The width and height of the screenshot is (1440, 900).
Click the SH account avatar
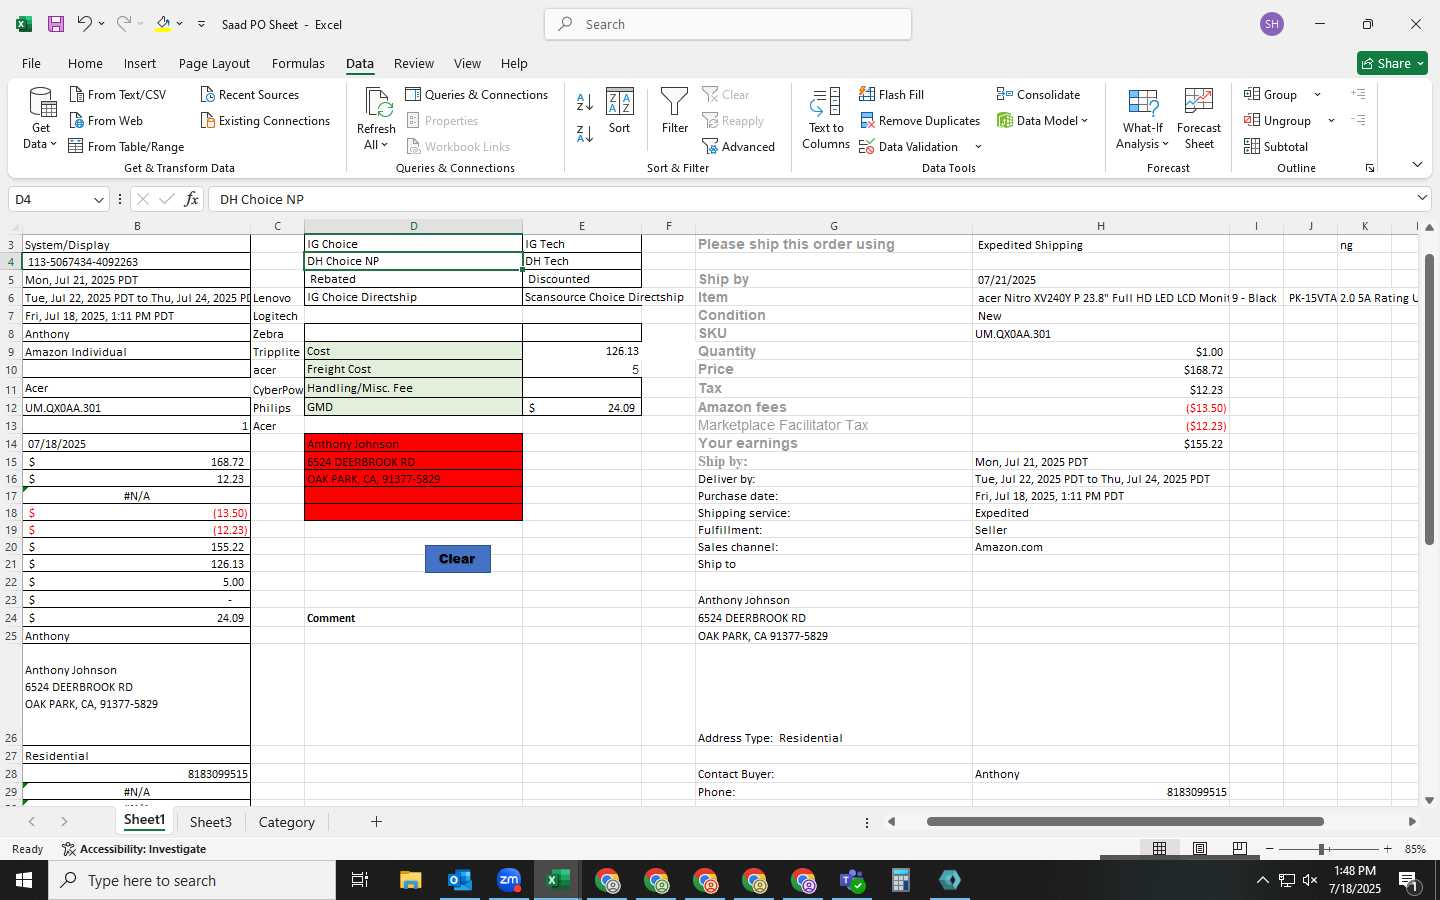(x=1272, y=24)
